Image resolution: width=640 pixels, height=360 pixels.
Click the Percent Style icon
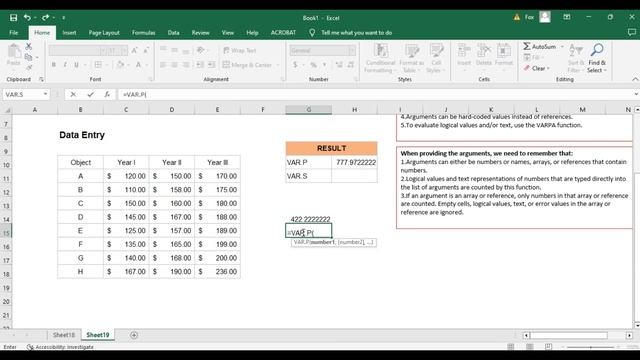[313, 64]
